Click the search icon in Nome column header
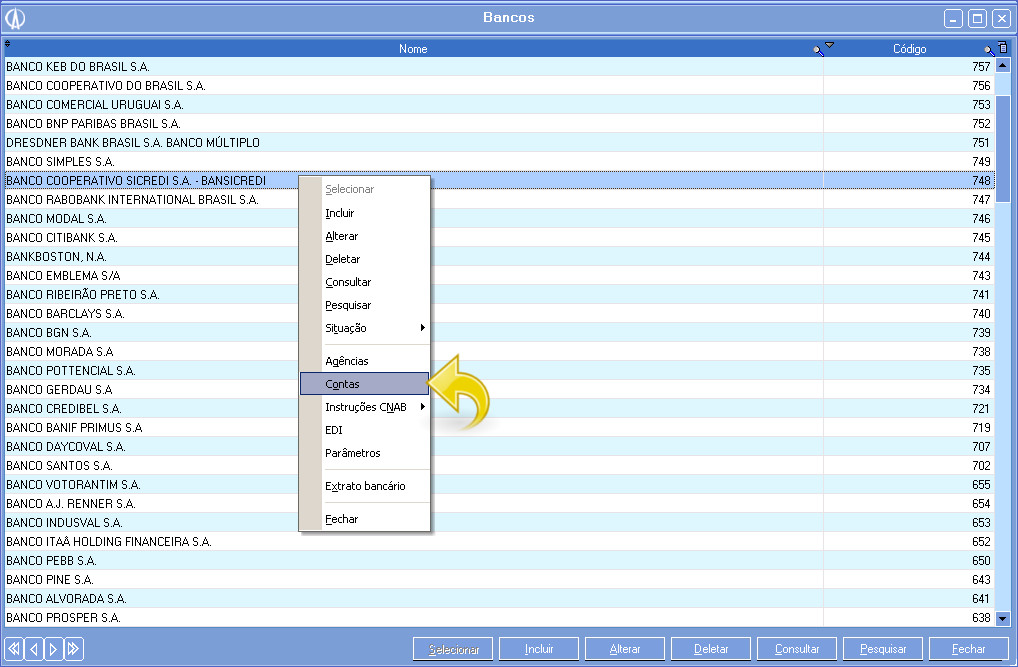This screenshot has height=667, width=1018. pos(818,51)
